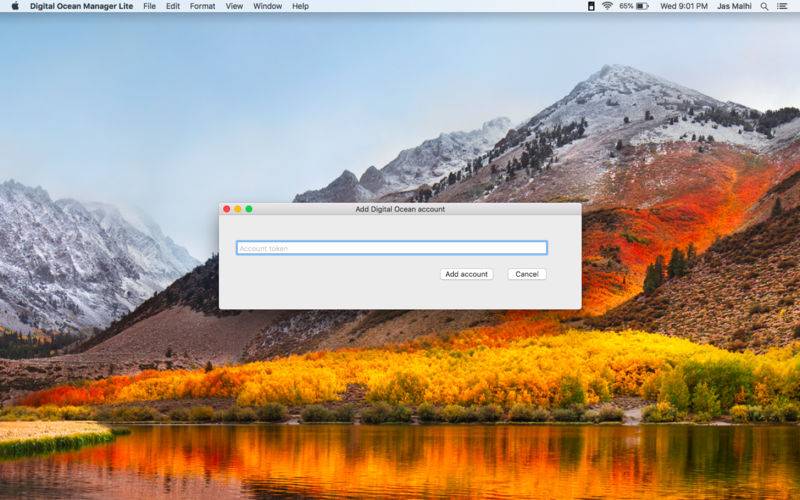Click the Cancel button
The width and height of the screenshot is (800, 500).
[x=527, y=274]
